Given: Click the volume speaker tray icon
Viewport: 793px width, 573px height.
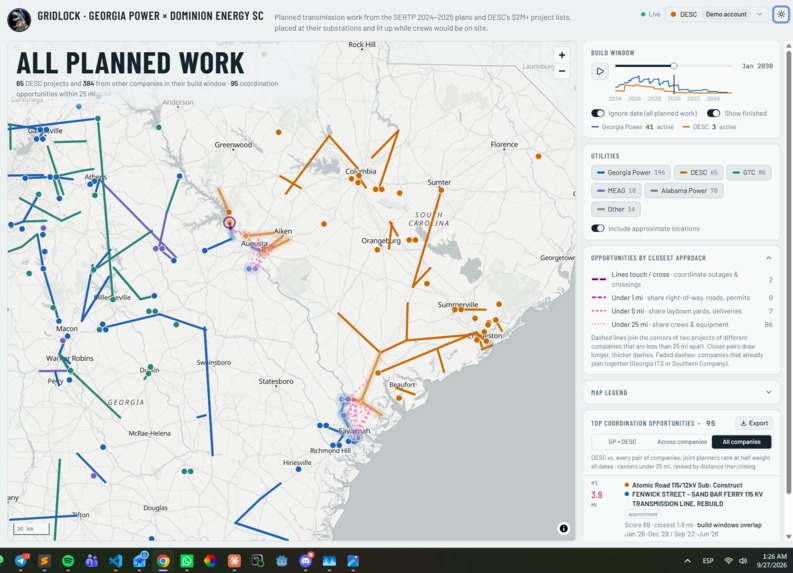Looking at the screenshot, I should coord(743,560).
